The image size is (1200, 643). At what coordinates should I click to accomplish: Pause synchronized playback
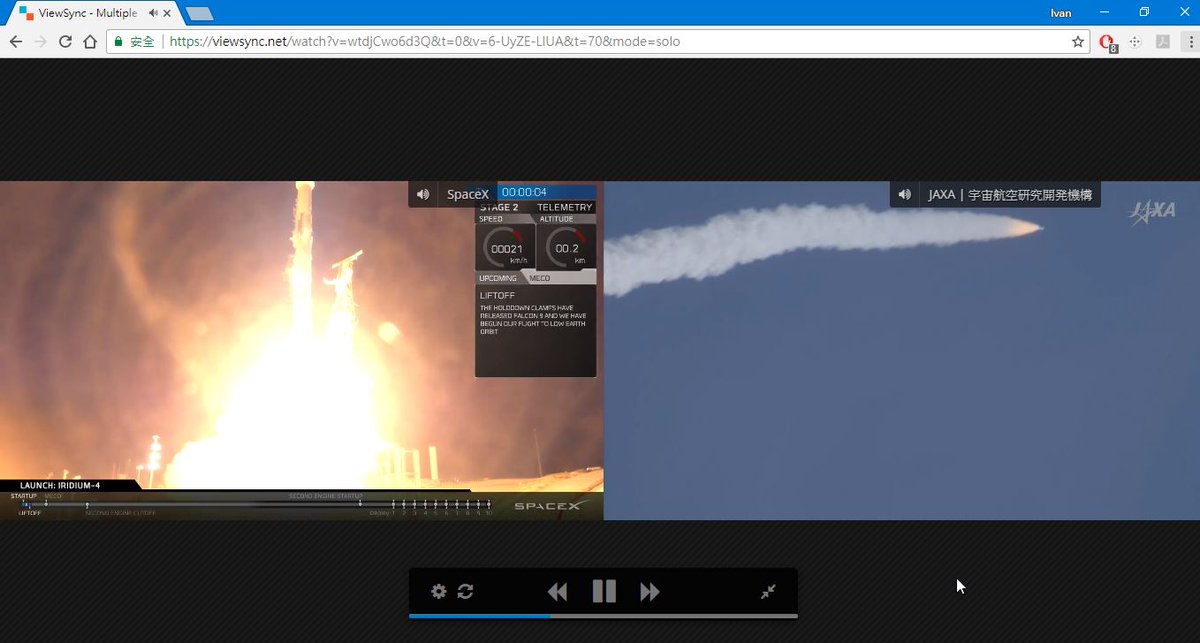(604, 591)
